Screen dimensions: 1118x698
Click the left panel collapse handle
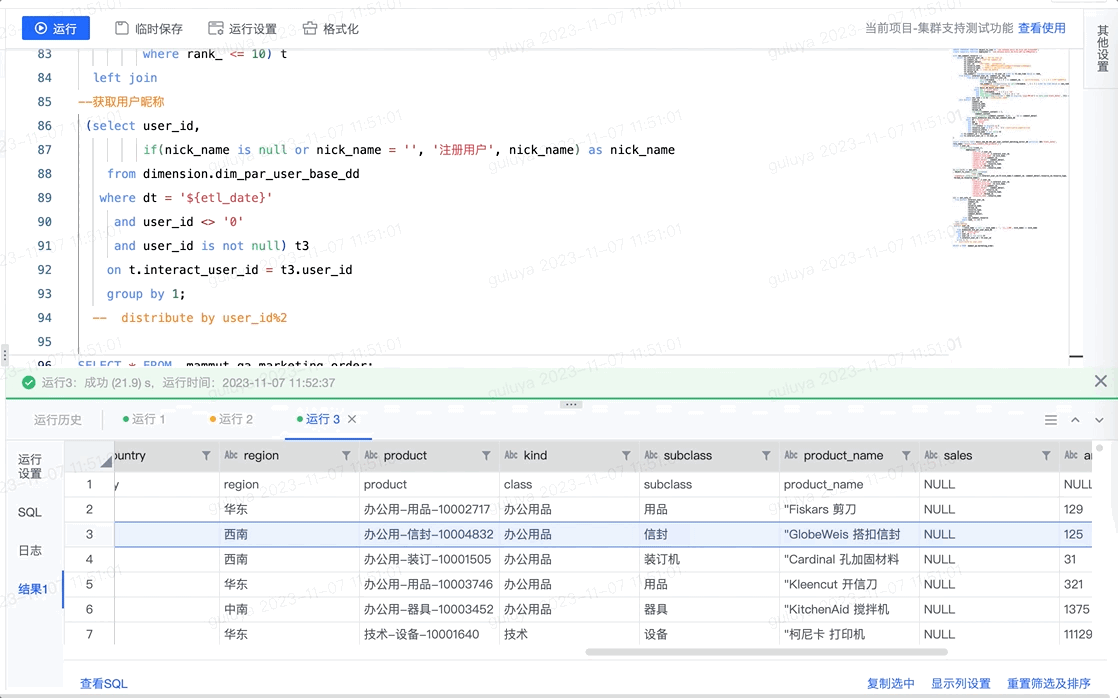click(x=5, y=354)
